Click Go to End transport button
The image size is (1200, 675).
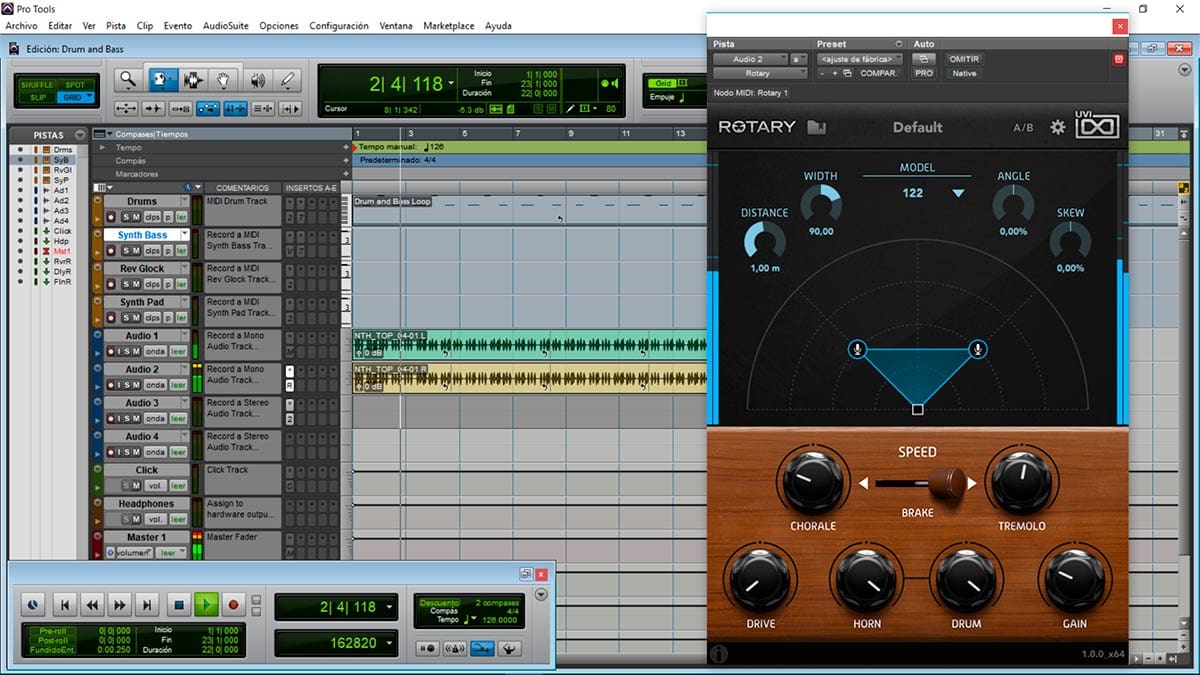(x=148, y=604)
